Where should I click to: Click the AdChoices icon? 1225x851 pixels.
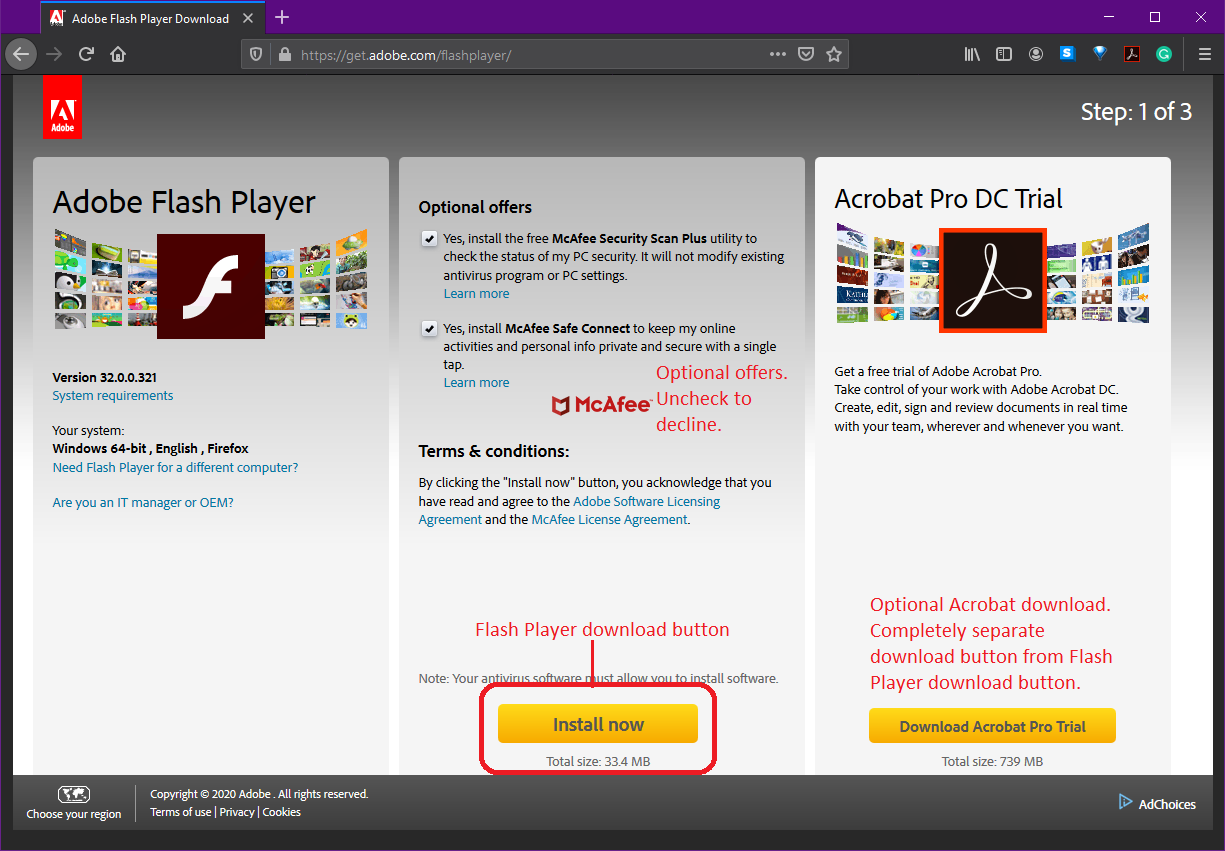click(1124, 803)
